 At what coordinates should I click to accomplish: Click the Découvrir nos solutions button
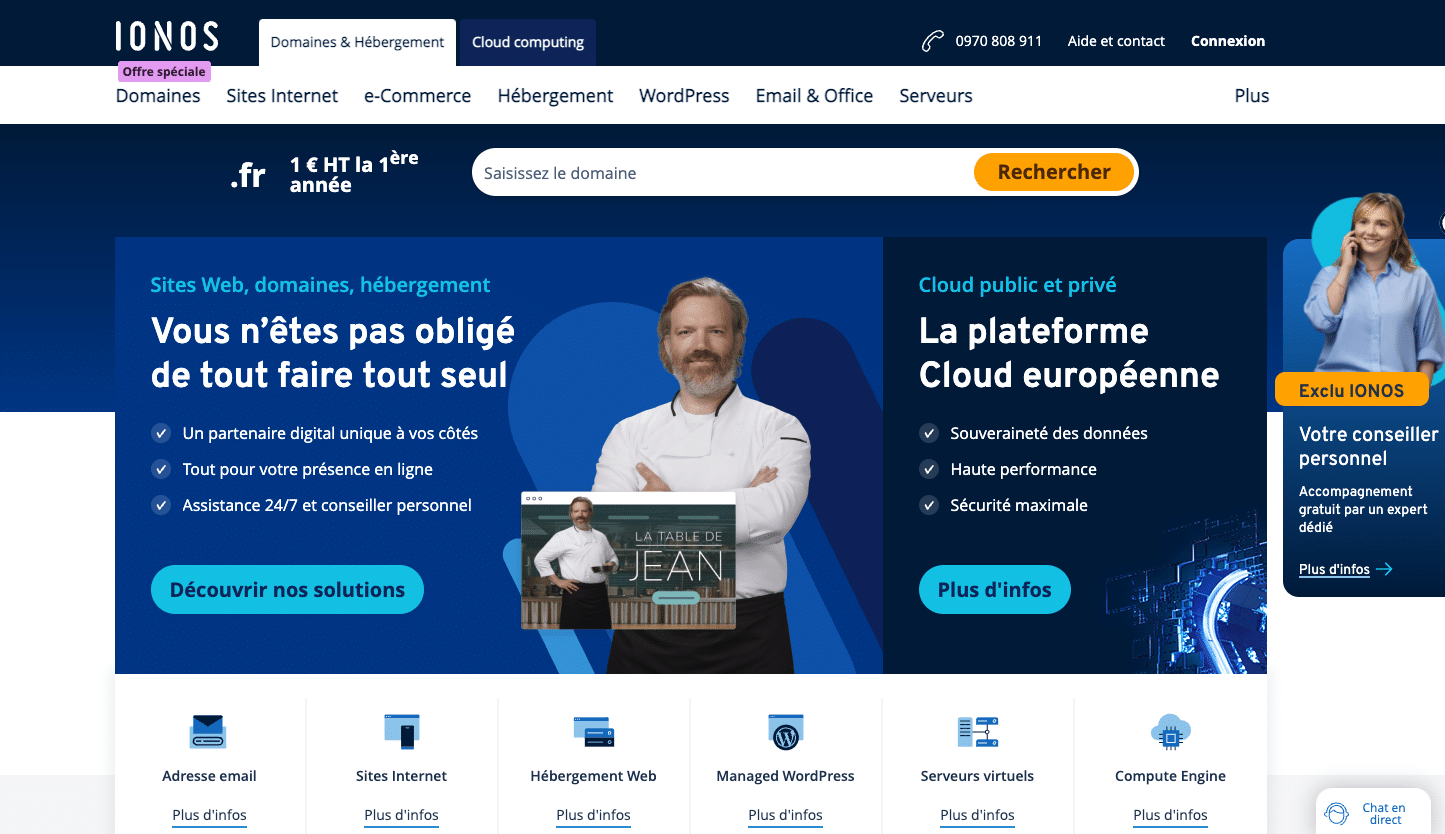[287, 590]
